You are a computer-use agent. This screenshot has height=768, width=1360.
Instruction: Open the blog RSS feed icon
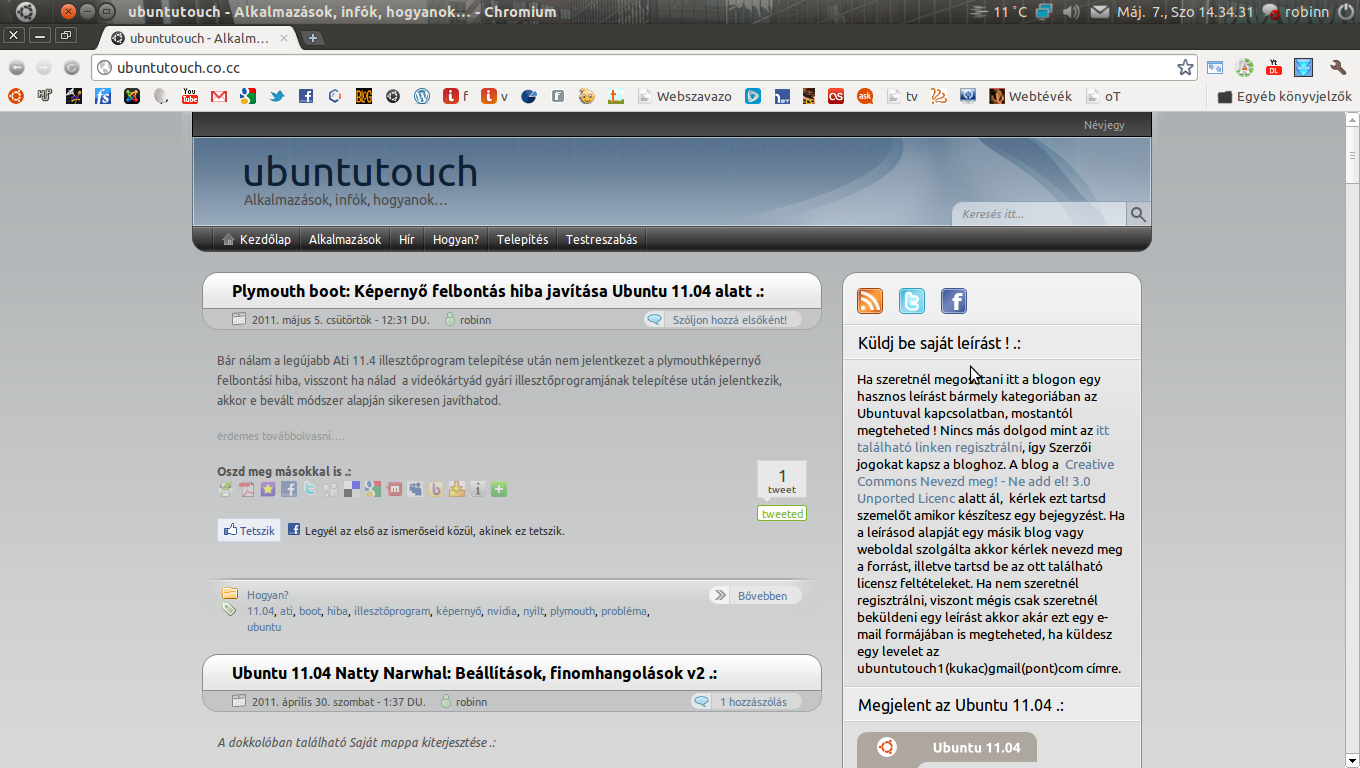click(x=870, y=301)
